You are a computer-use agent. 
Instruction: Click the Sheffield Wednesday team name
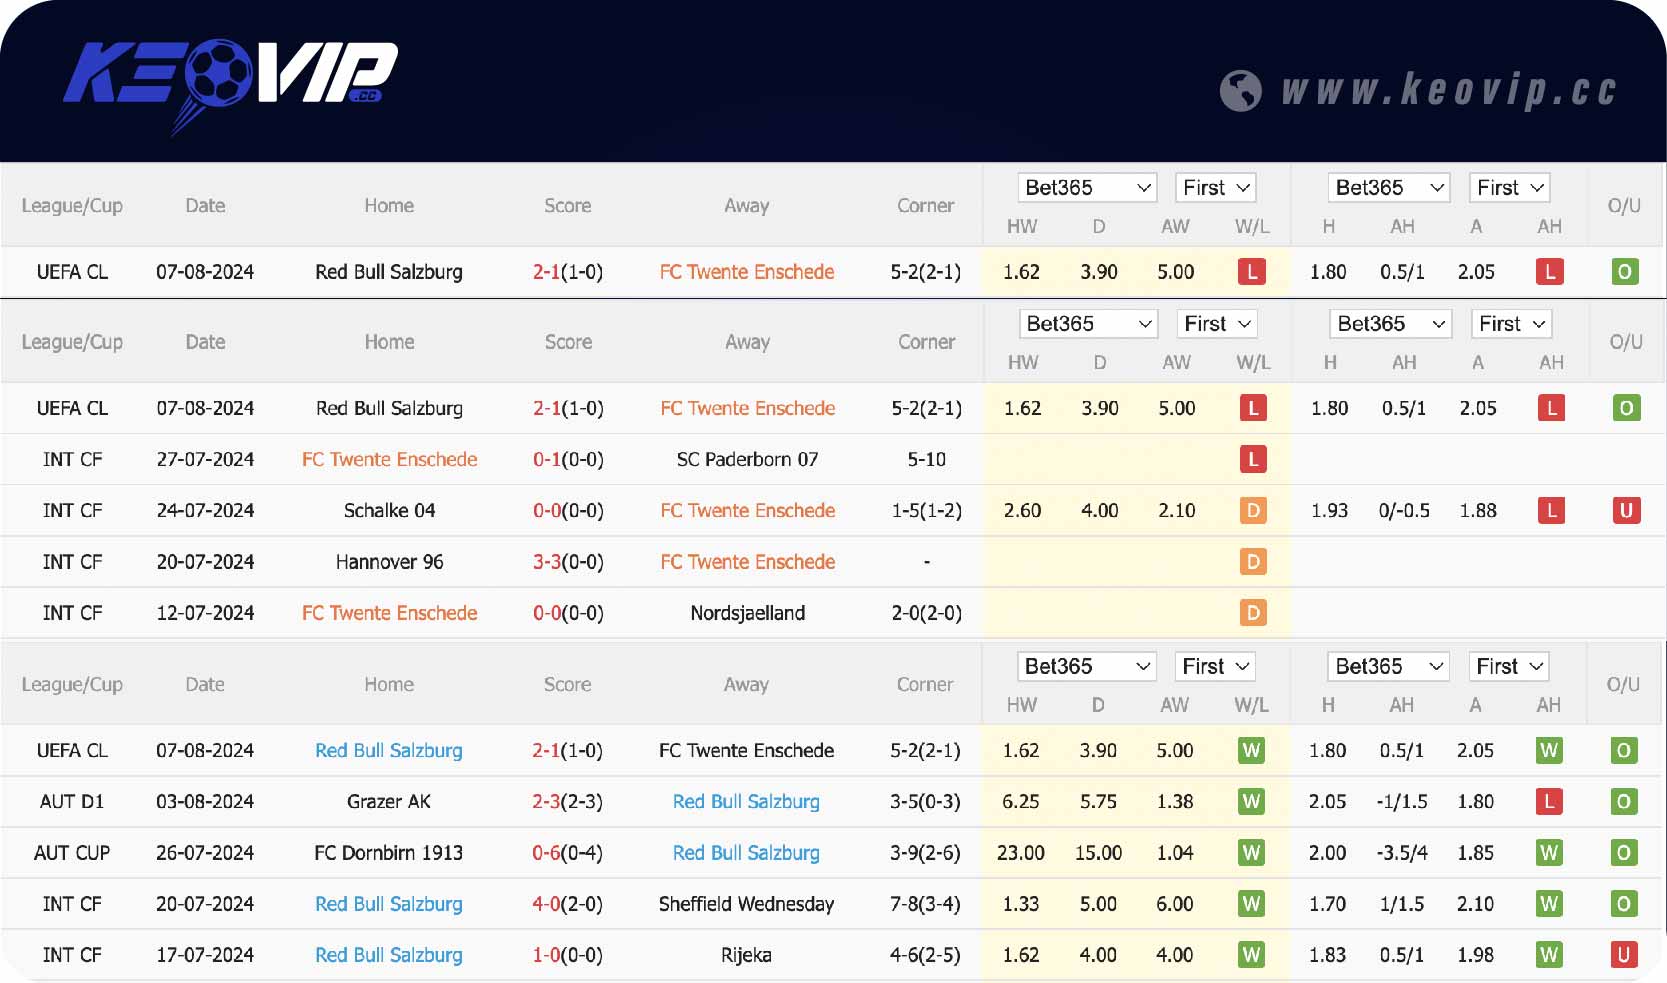746,904
